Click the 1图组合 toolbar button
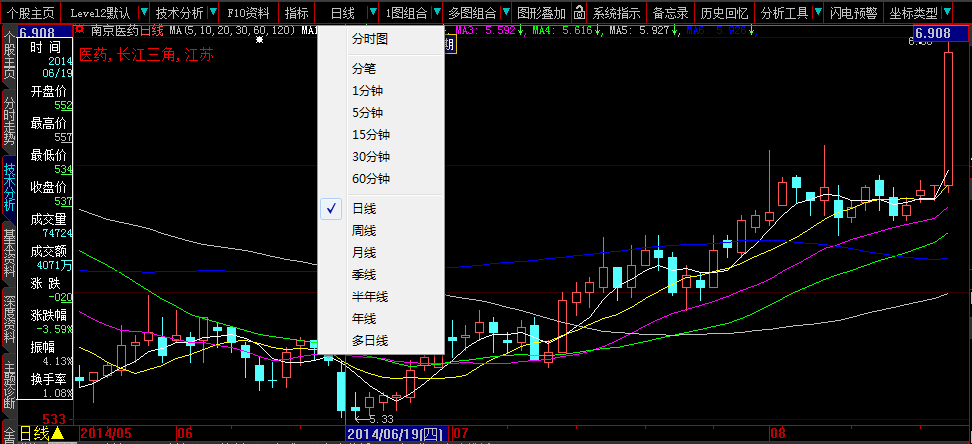Image resolution: width=972 pixels, height=444 pixels. tap(406, 12)
